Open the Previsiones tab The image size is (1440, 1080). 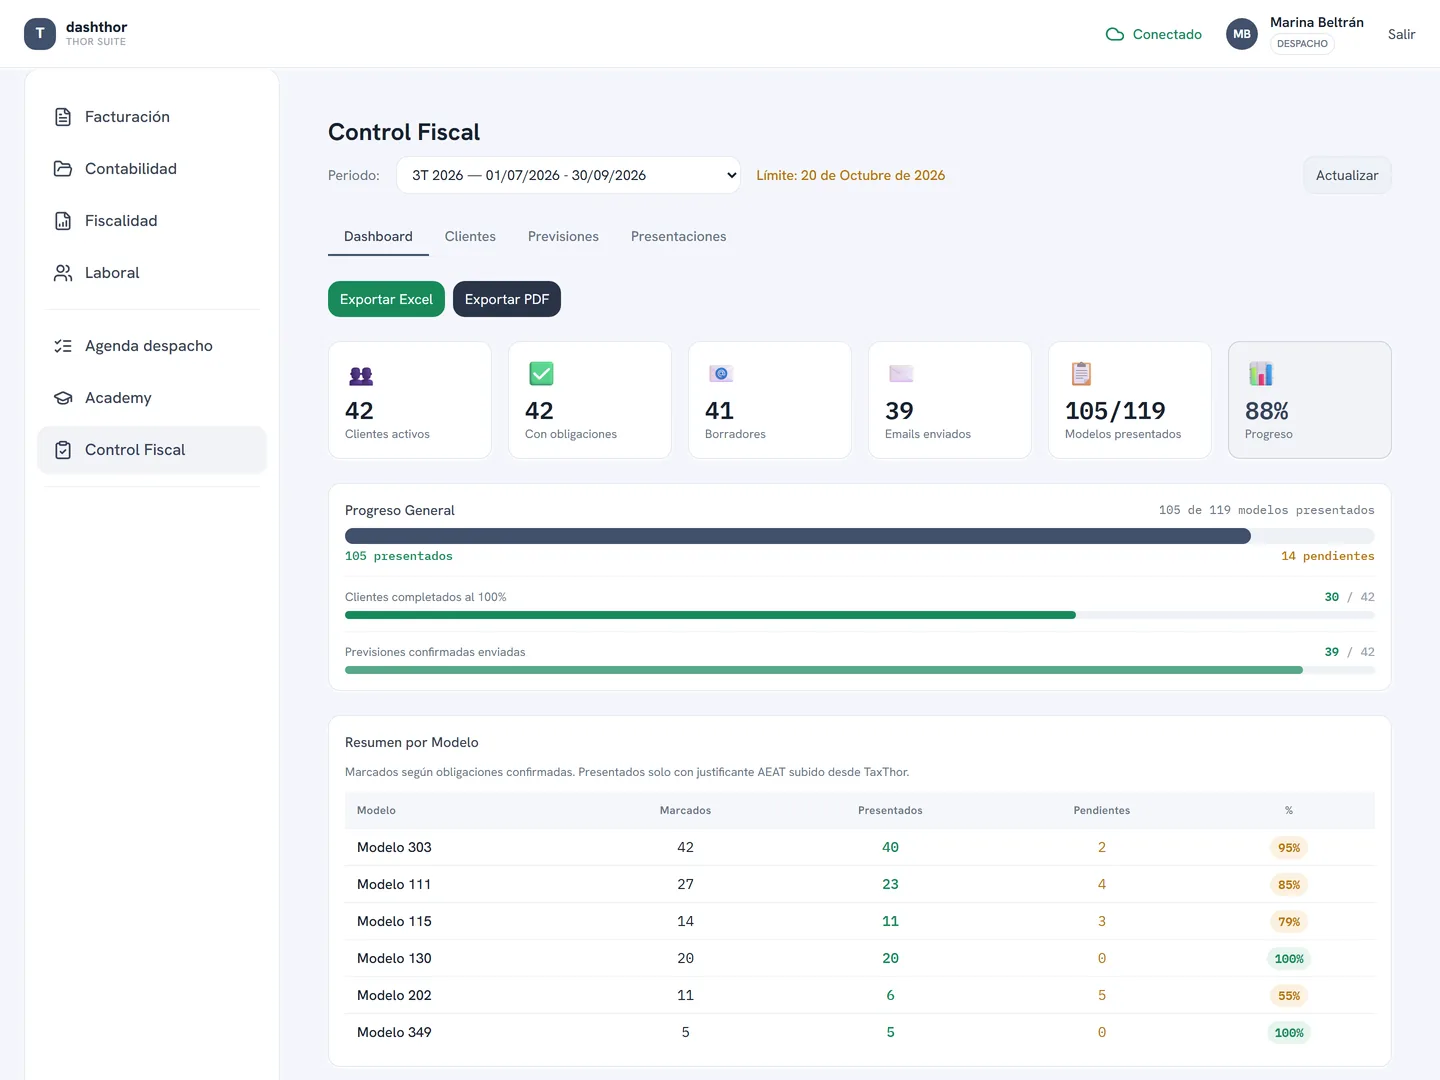point(563,237)
